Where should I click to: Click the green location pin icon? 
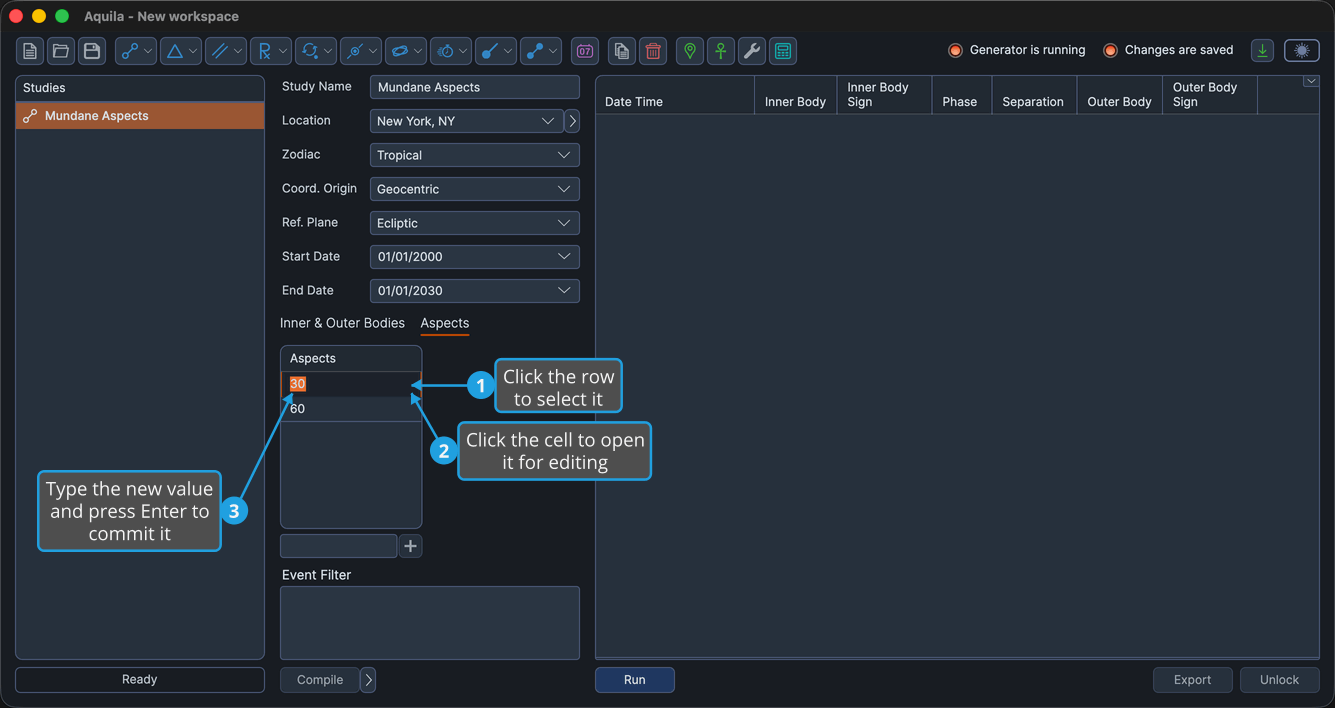[690, 51]
